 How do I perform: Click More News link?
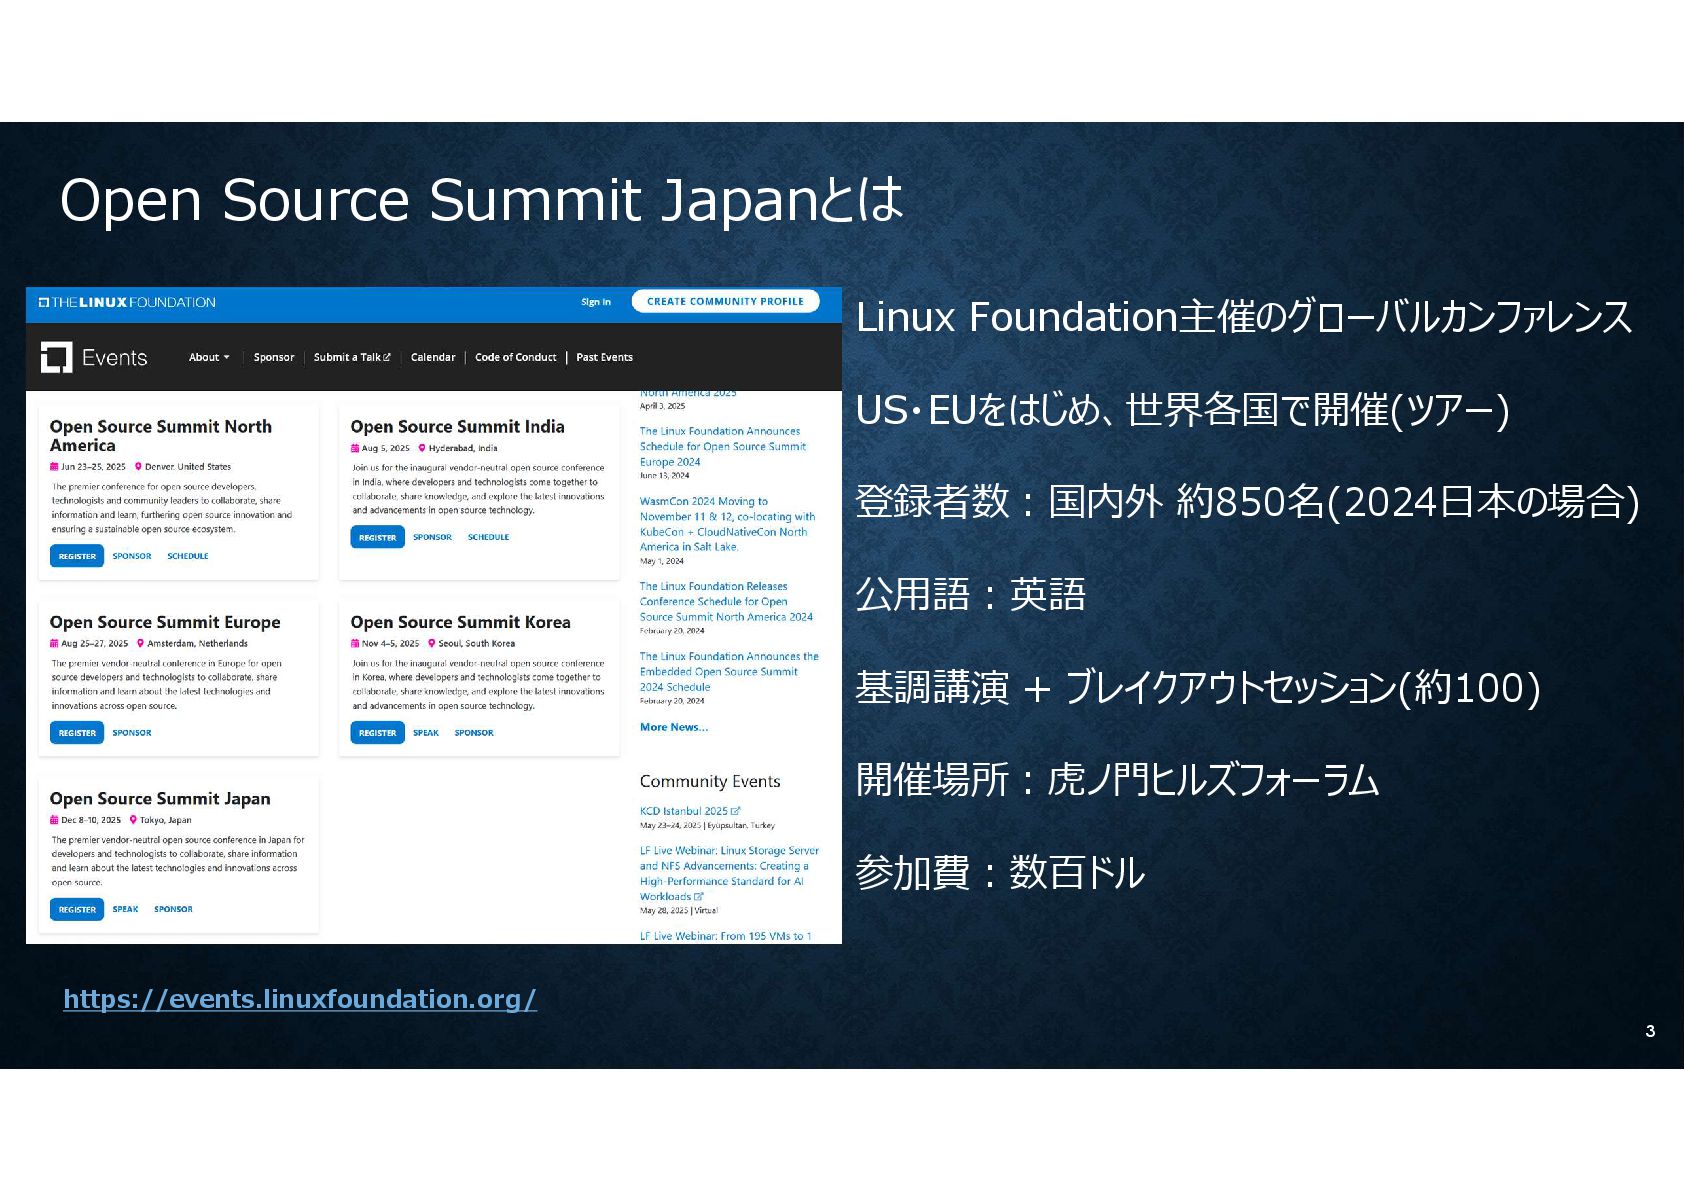pos(674,727)
